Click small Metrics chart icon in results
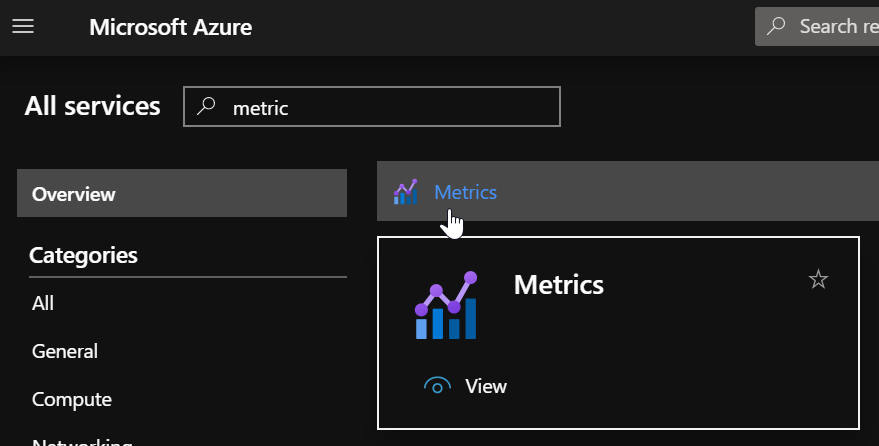Image resolution: width=879 pixels, height=446 pixels. 406,192
